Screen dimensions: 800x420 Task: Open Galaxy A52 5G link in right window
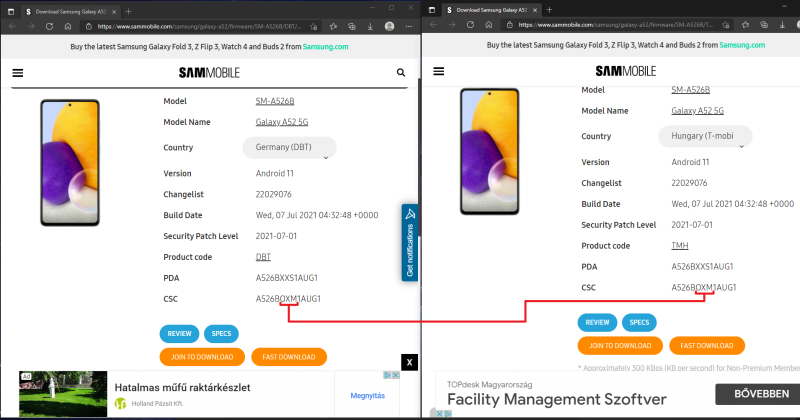click(697, 111)
